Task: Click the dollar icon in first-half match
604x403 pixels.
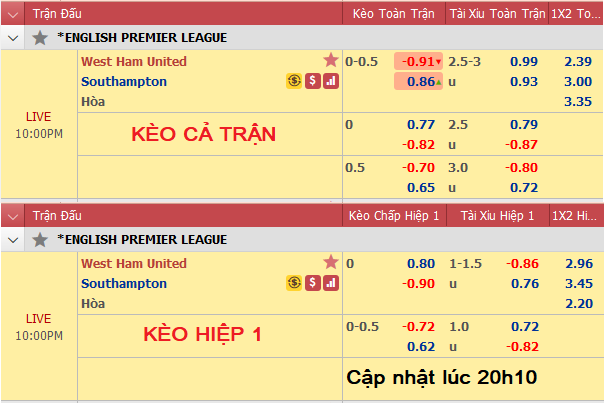Action: tap(313, 283)
